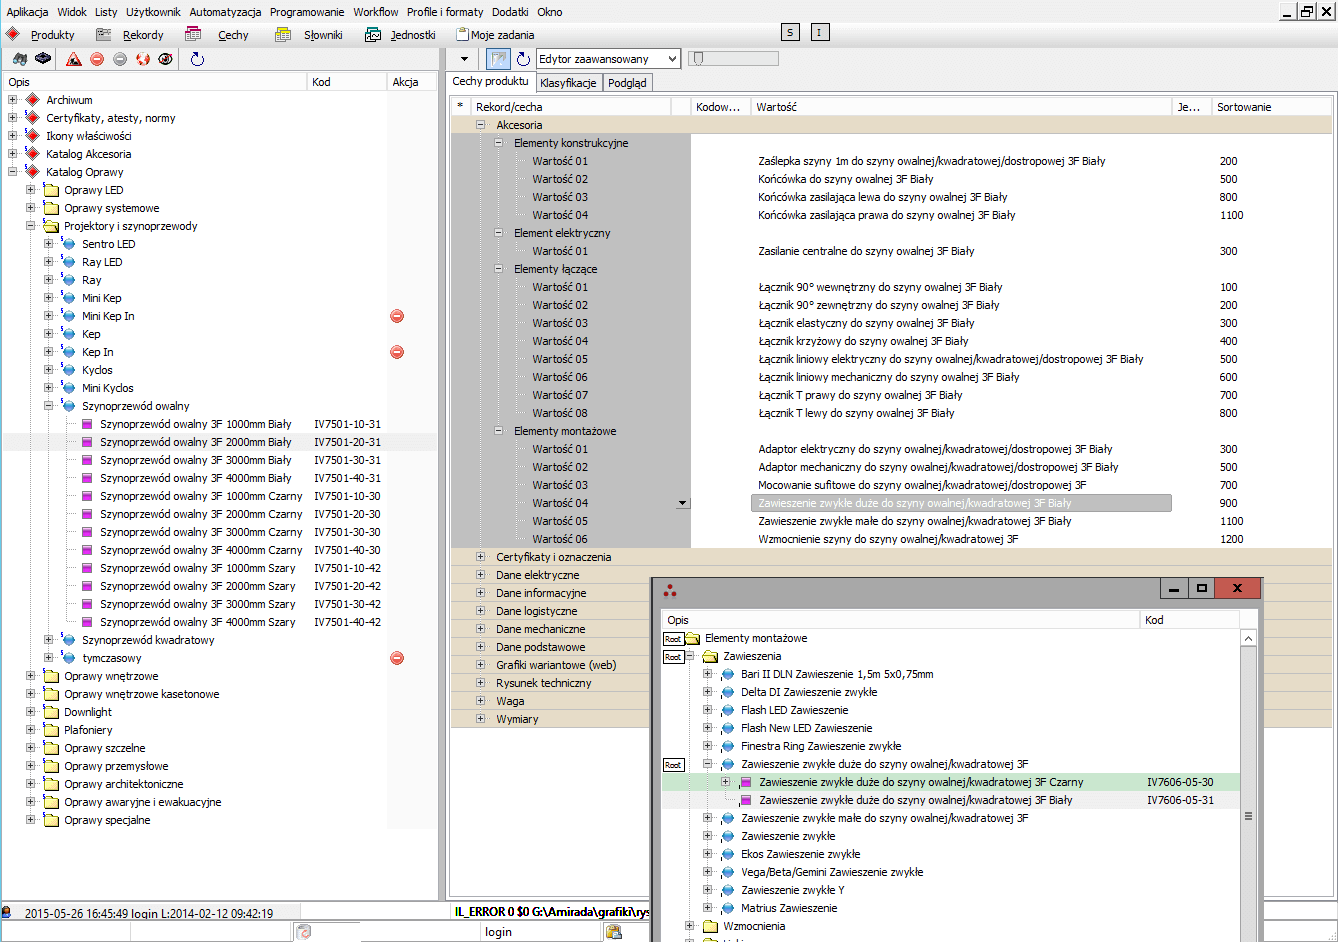The image size is (1338, 942).
Task: Click the Akcja column header
Action: coord(411,82)
